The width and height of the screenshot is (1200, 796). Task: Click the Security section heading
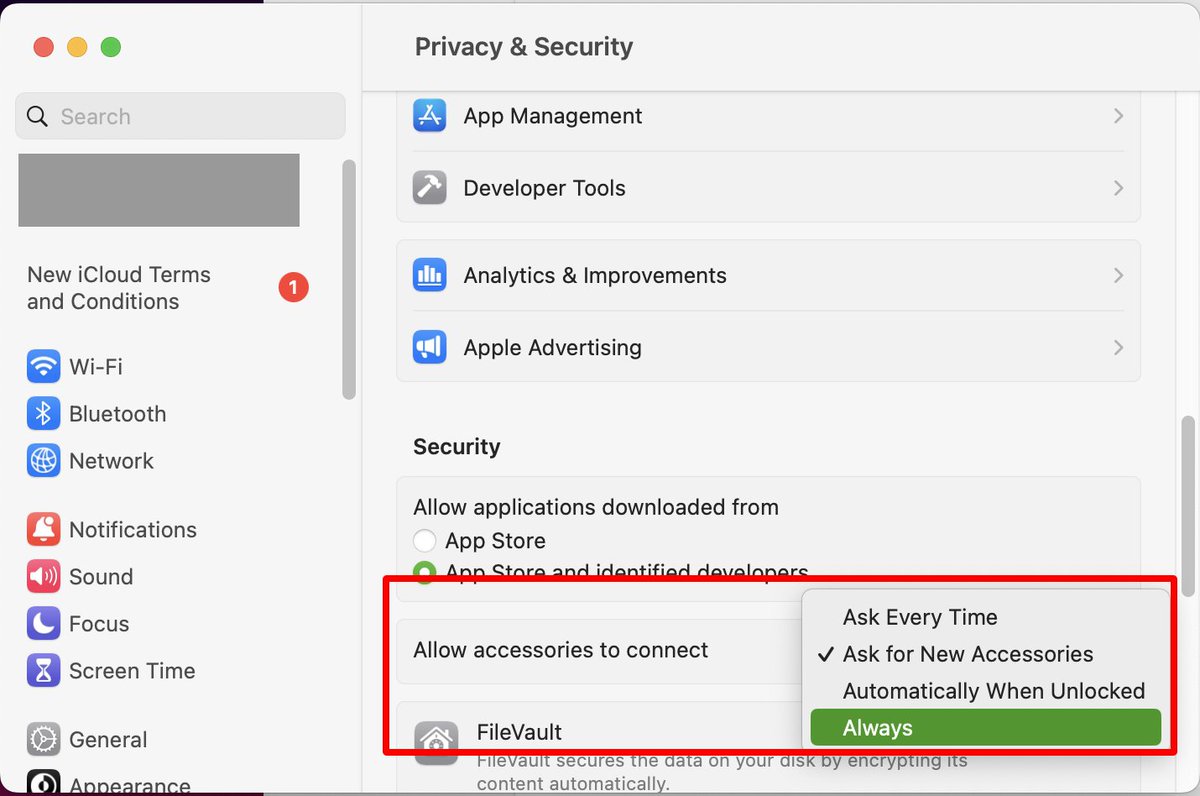[457, 446]
